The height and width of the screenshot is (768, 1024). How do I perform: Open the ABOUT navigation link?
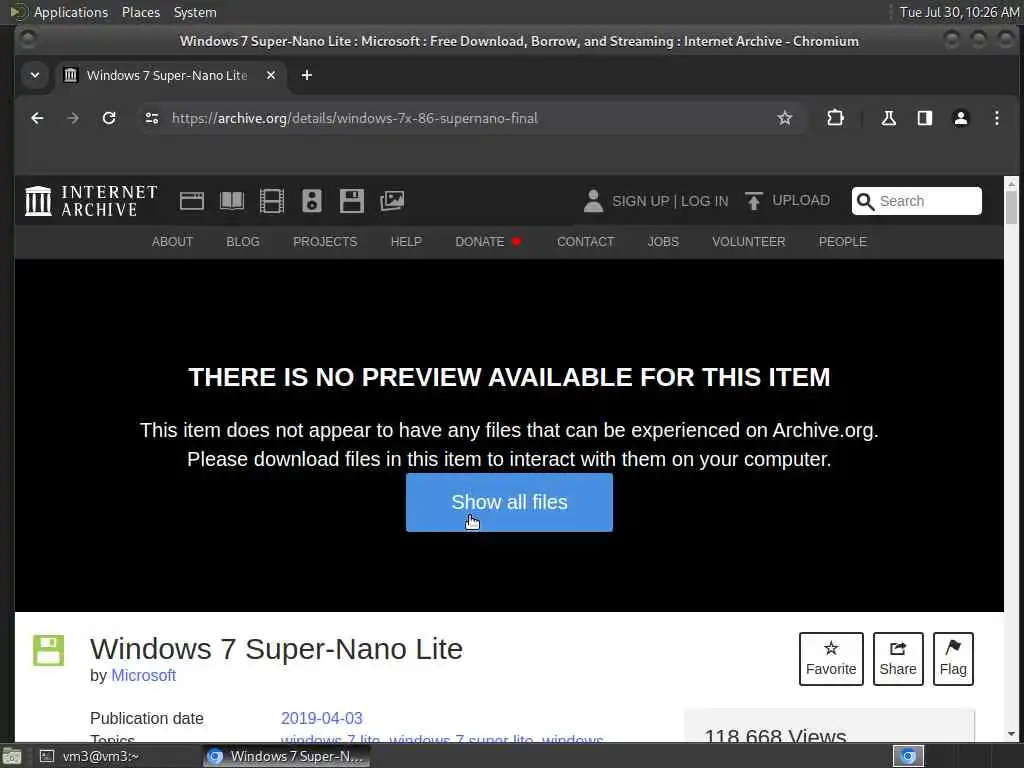(x=172, y=242)
